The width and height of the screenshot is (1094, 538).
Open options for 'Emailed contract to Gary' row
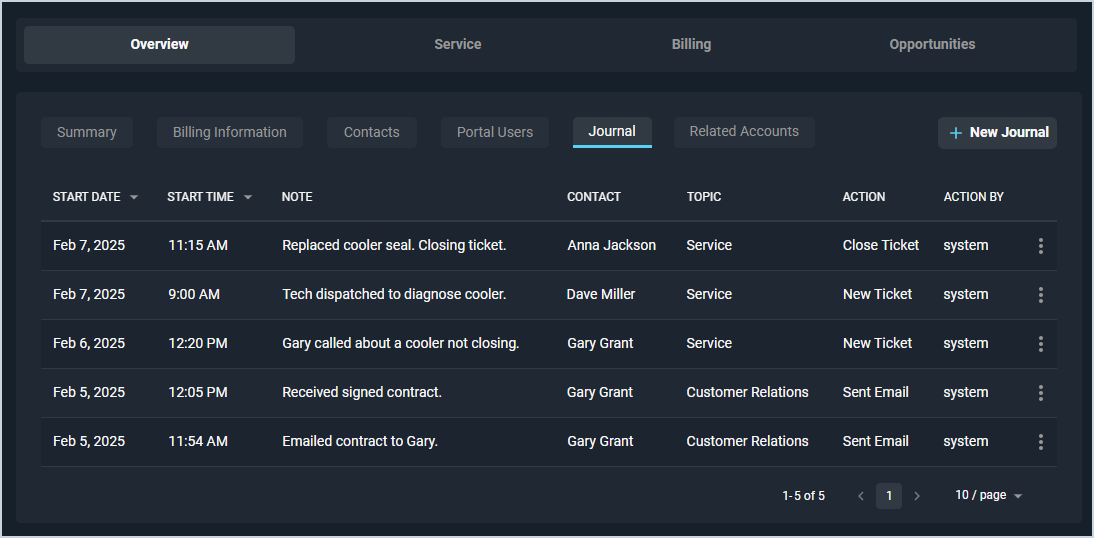click(x=1041, y=442)
